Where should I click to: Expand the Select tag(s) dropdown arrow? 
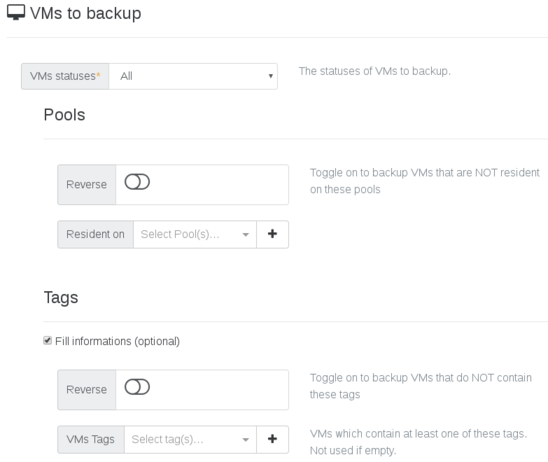tap(246, 440)
